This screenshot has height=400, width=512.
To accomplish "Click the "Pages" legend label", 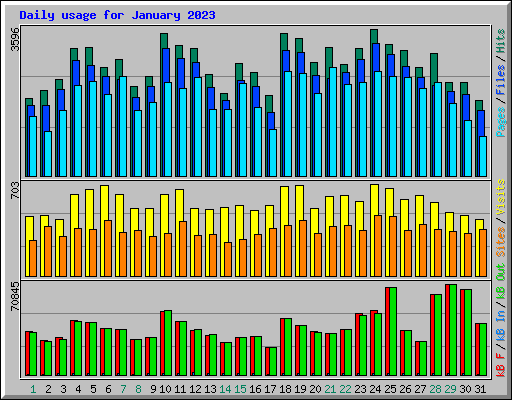I will (x=501, y=122).
